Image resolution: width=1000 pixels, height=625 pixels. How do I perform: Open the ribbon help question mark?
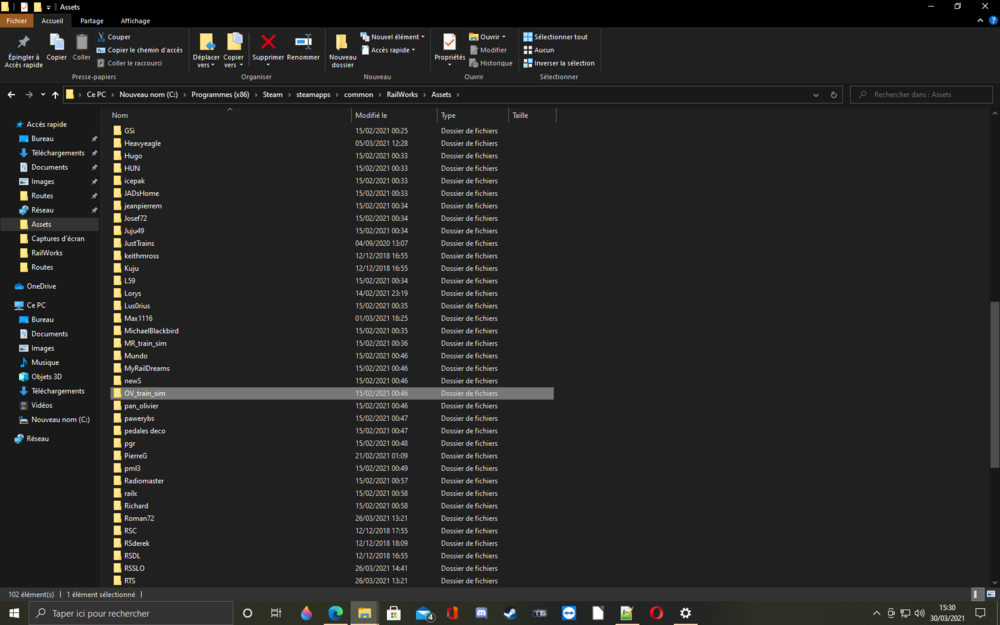click(992, 21)
